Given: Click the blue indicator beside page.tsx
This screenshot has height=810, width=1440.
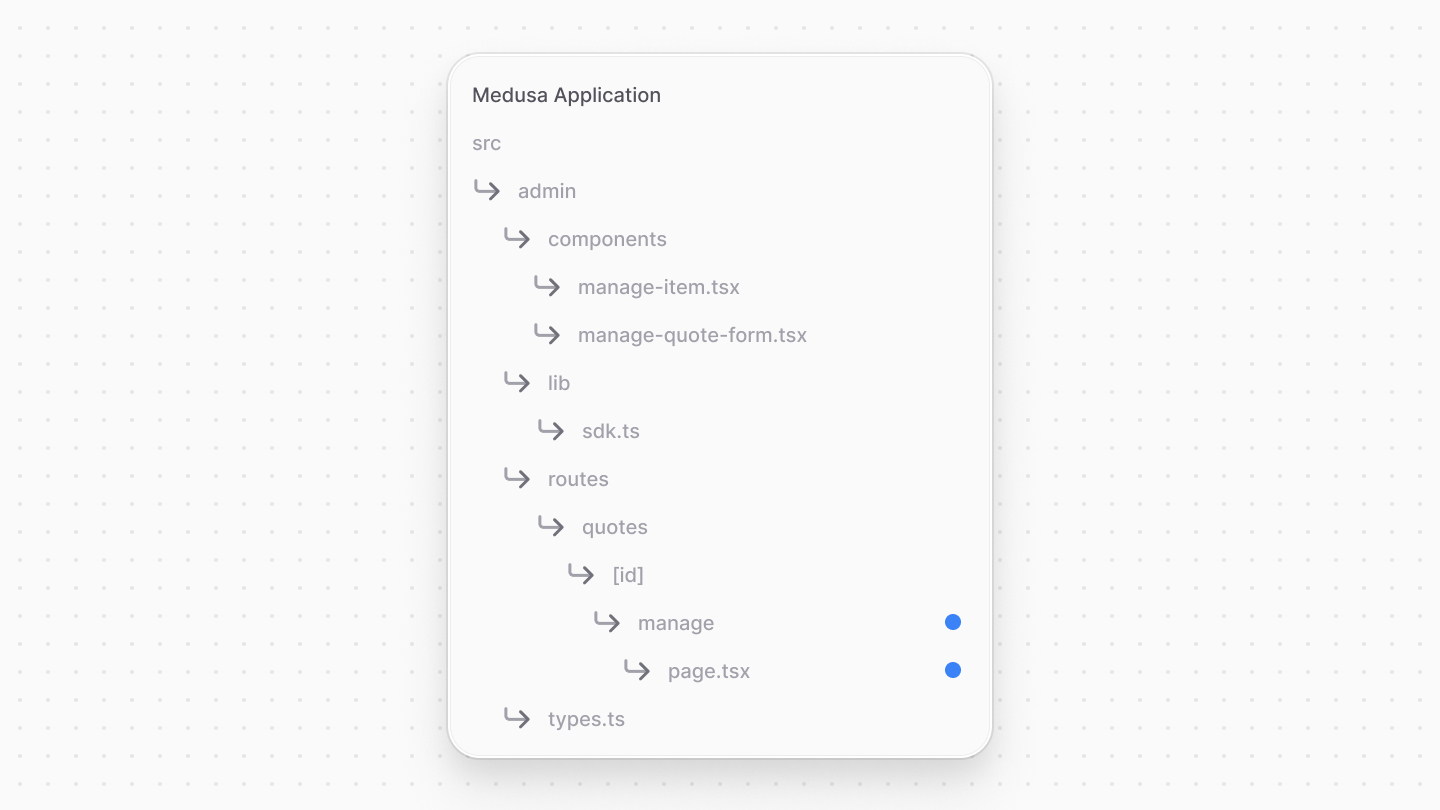Looking at the screenshot, I should click(952, 670).
